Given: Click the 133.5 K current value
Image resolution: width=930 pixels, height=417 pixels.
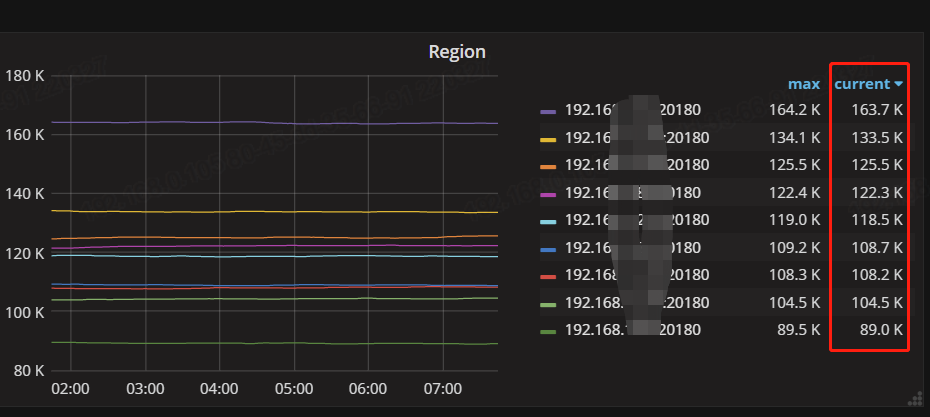Looking at the screenshot, I should [x=877, y=138].
